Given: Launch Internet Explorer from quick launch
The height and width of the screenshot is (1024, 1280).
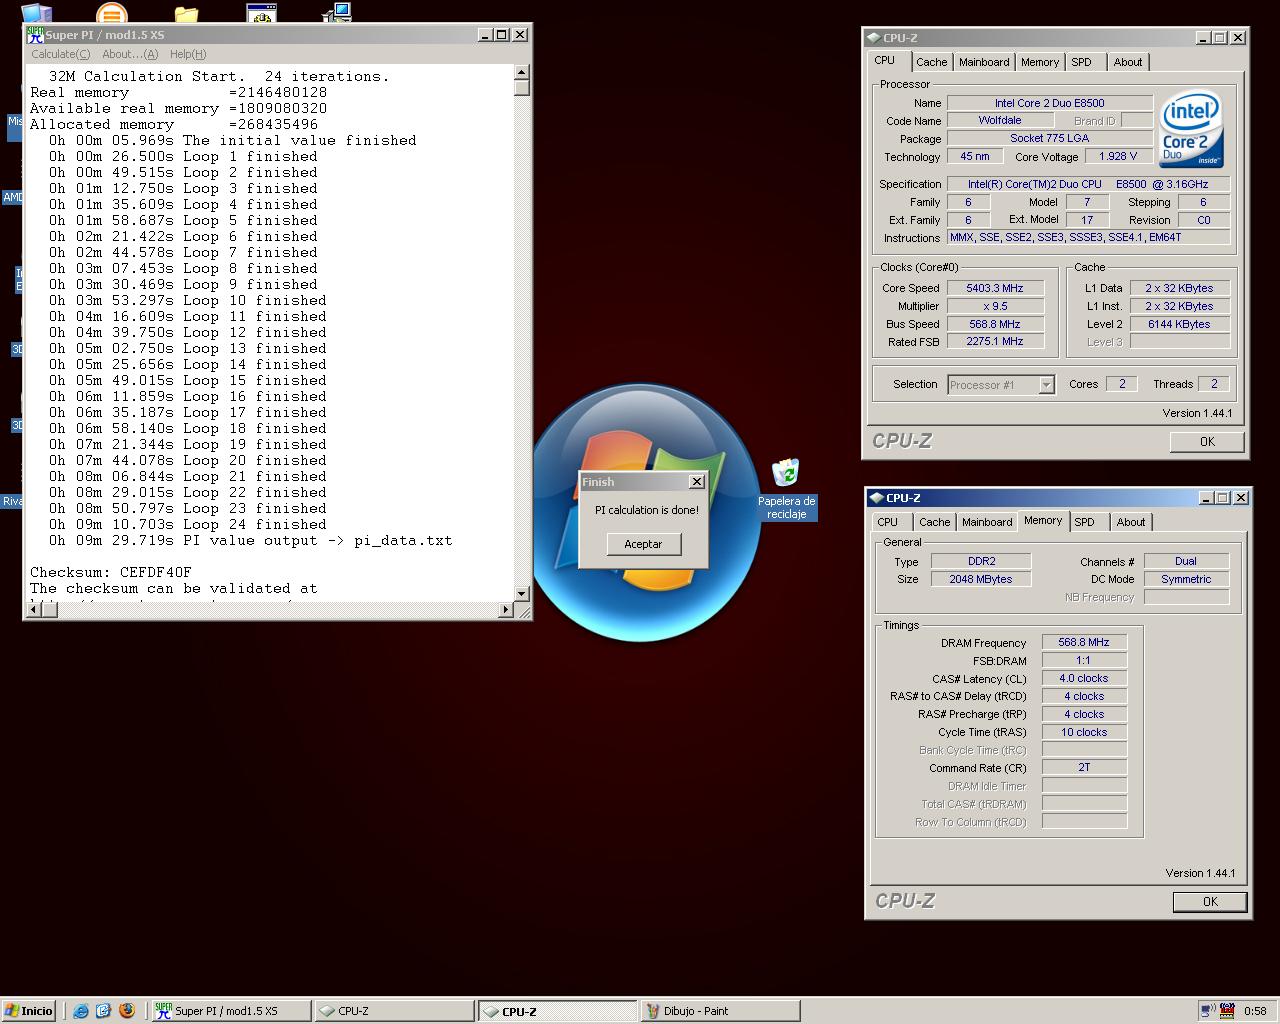Looking at the screenshot, I should [x=81, y=1011].
